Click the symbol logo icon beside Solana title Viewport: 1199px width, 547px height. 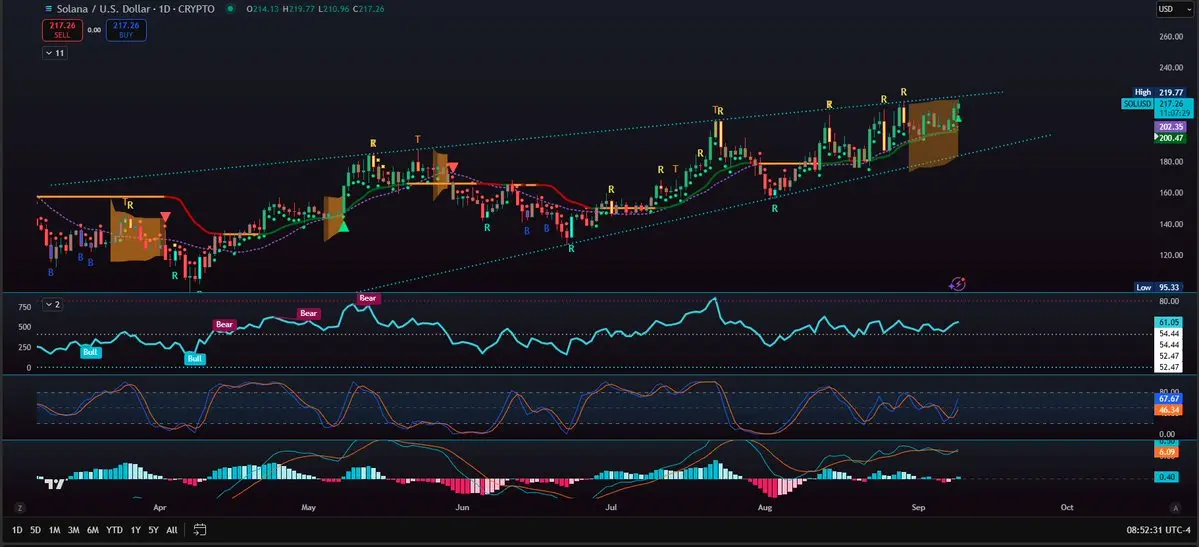pyautogui.click(x=50, y=8)
